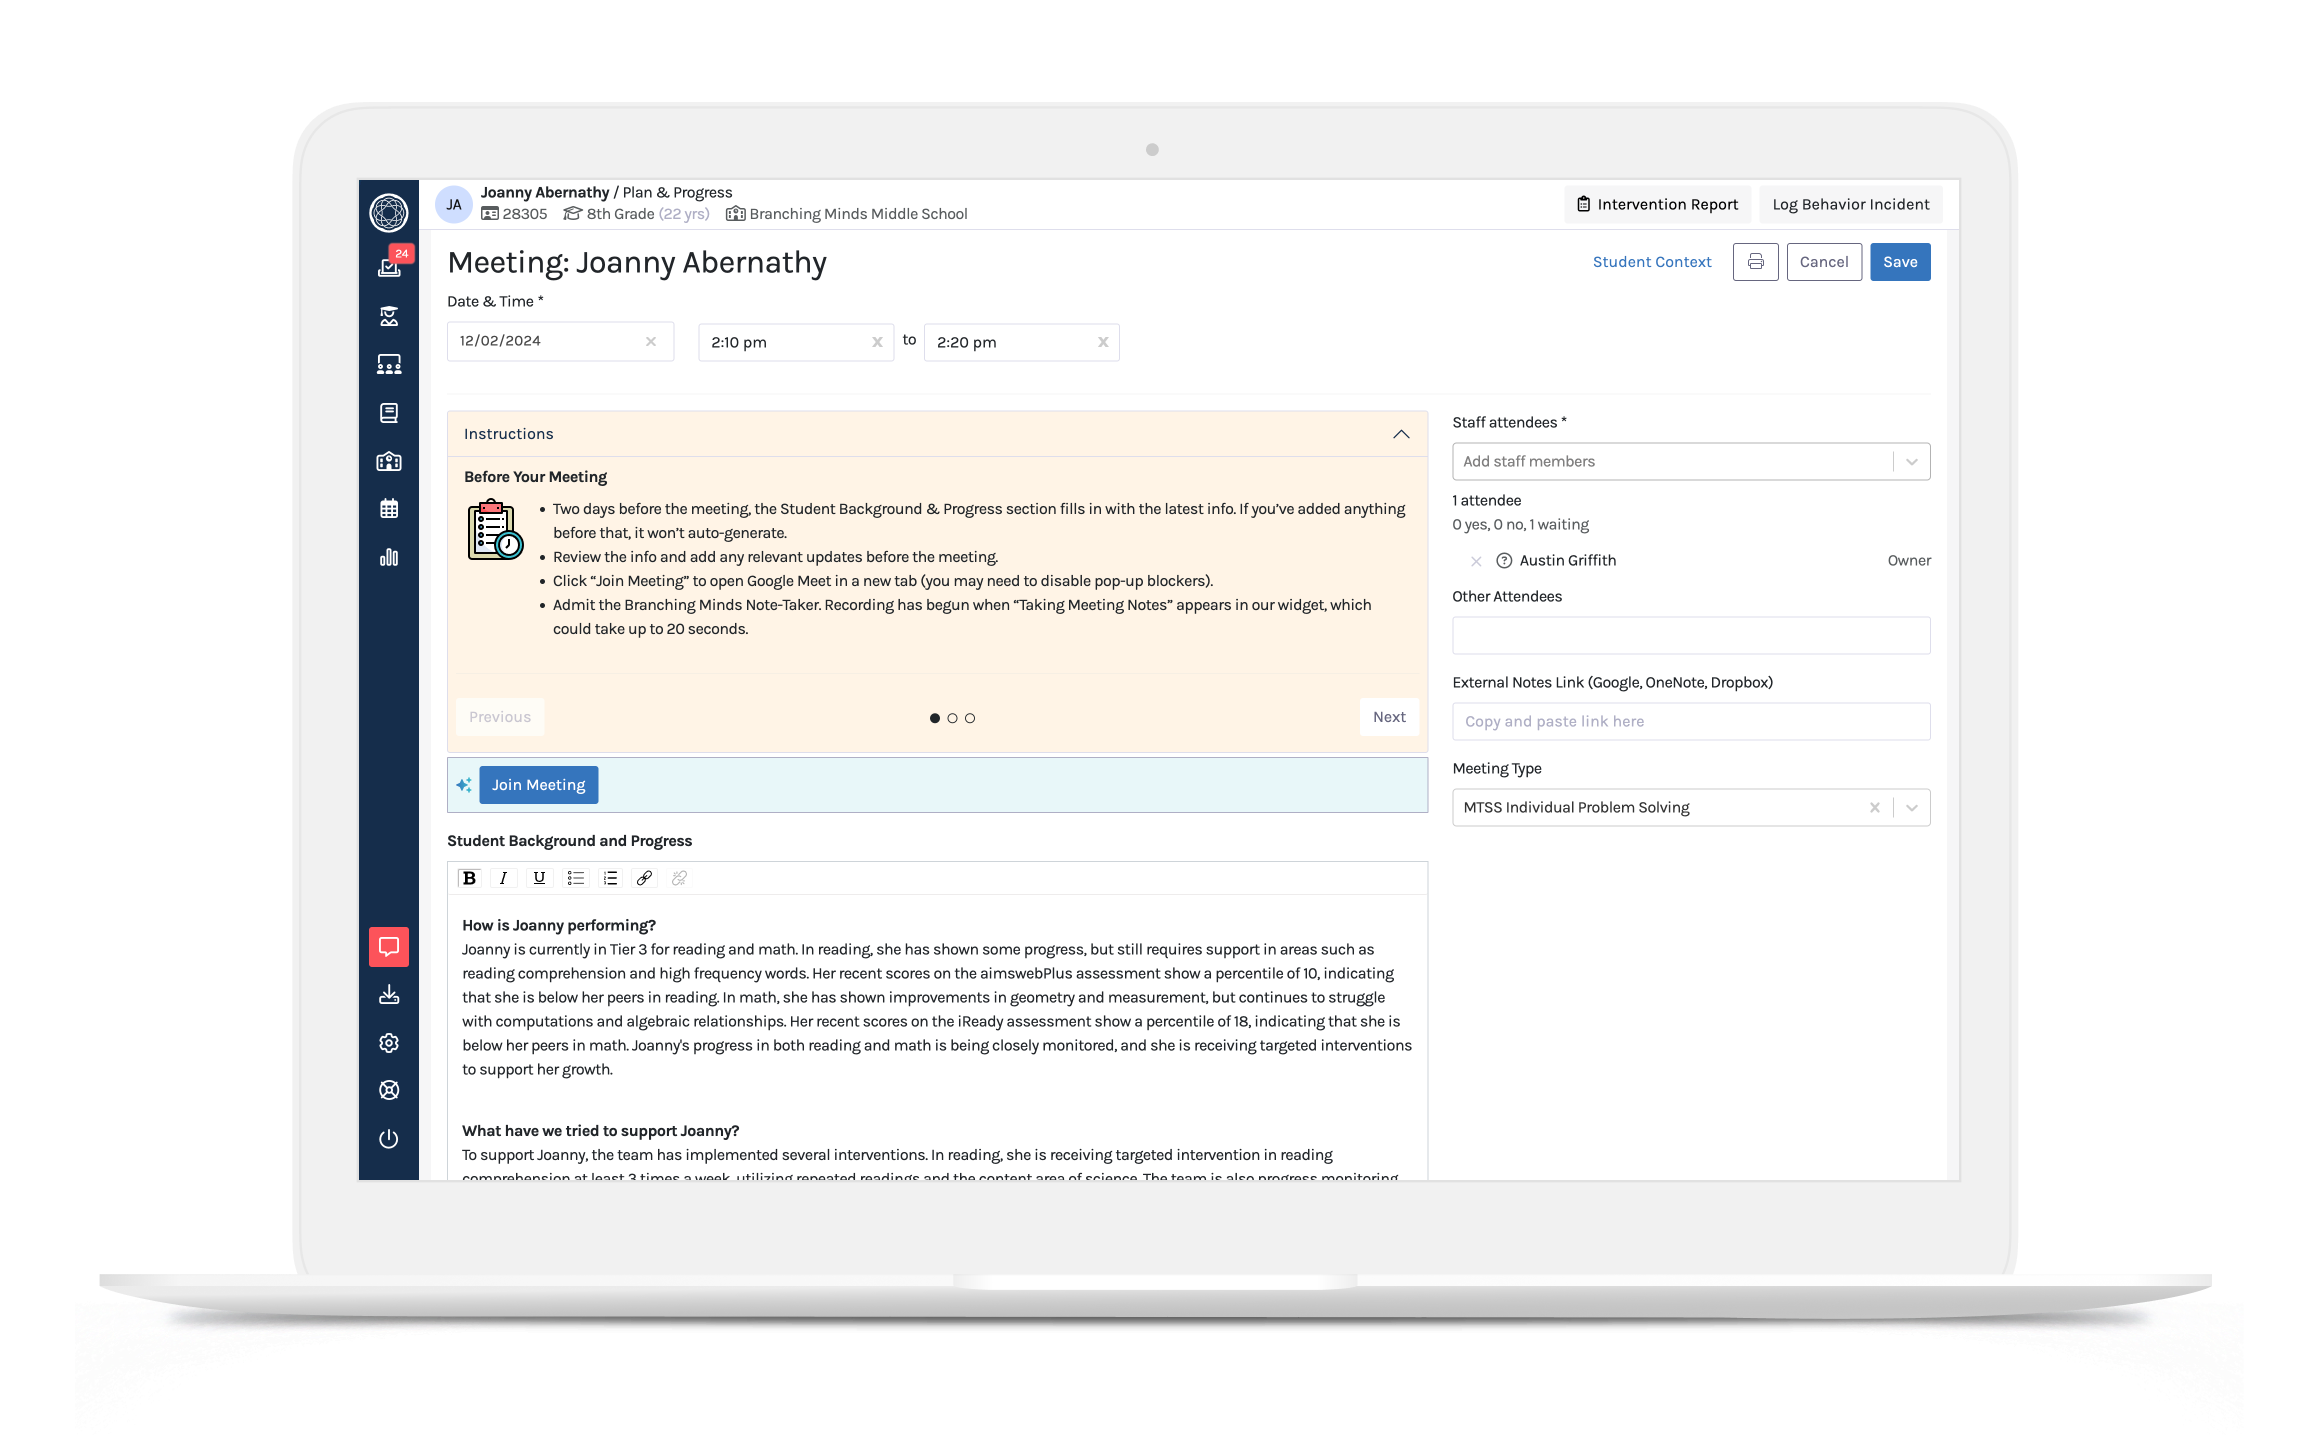
Task: Click the External Notes Link field
Action: (1691, 721)
